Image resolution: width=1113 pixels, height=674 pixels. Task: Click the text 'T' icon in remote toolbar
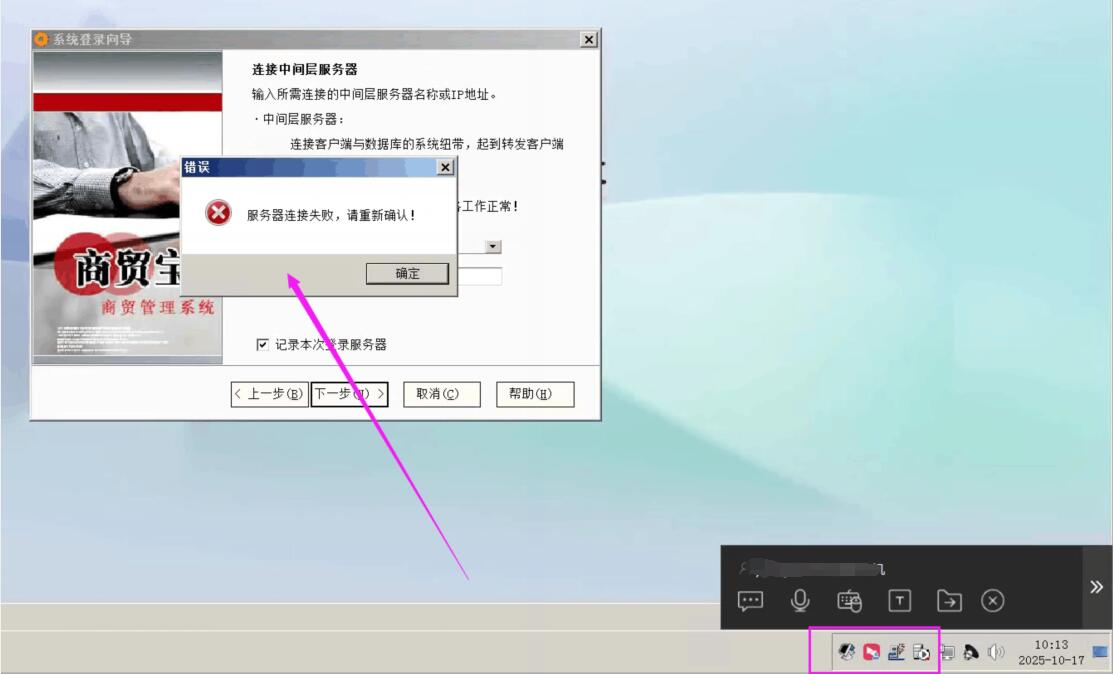coord(900,600)
